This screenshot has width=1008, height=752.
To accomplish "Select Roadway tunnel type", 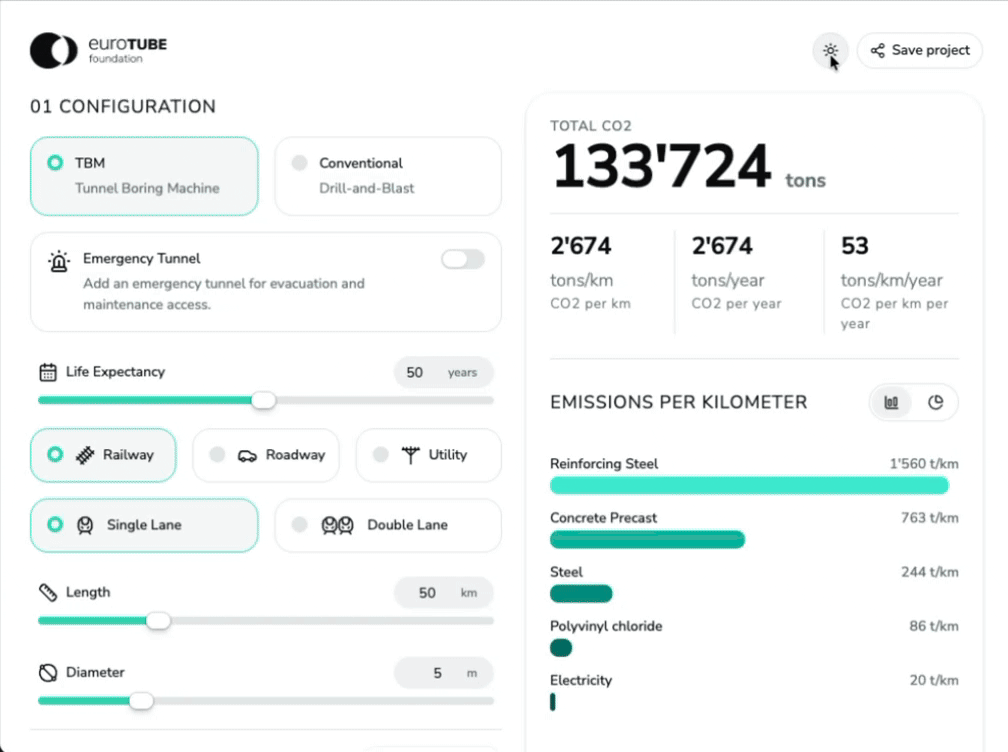I will click(266, 455).
